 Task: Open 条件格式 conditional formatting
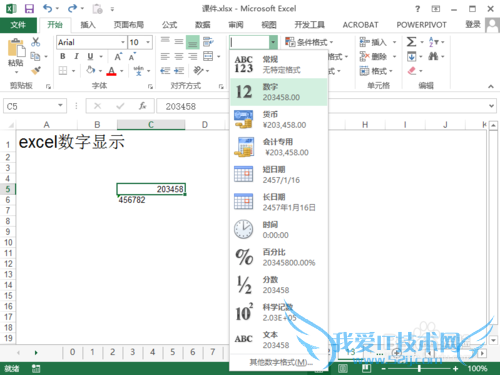click(x=309, y=42)
